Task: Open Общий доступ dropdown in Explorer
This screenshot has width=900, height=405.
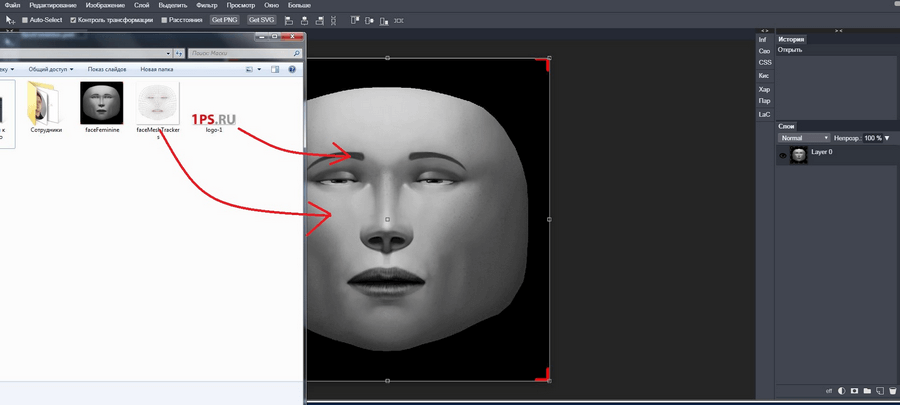Action: pyautogui.click(x=51, y=69)
